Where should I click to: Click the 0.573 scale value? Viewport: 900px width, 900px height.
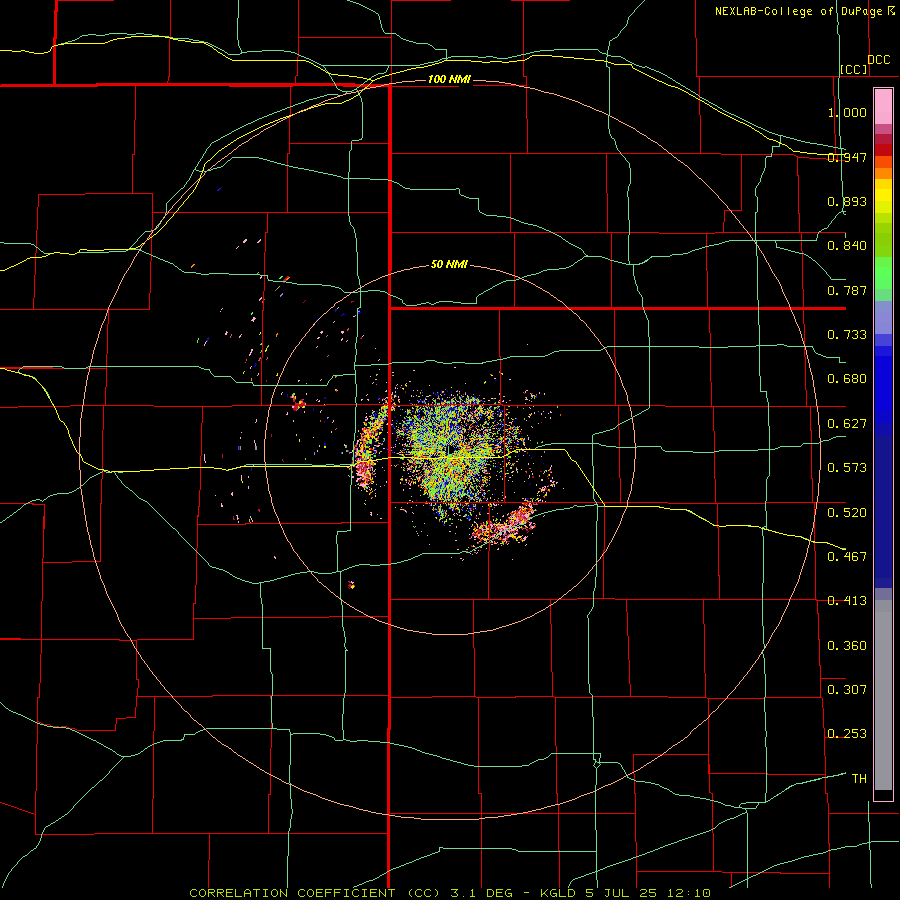click(847, 468)
